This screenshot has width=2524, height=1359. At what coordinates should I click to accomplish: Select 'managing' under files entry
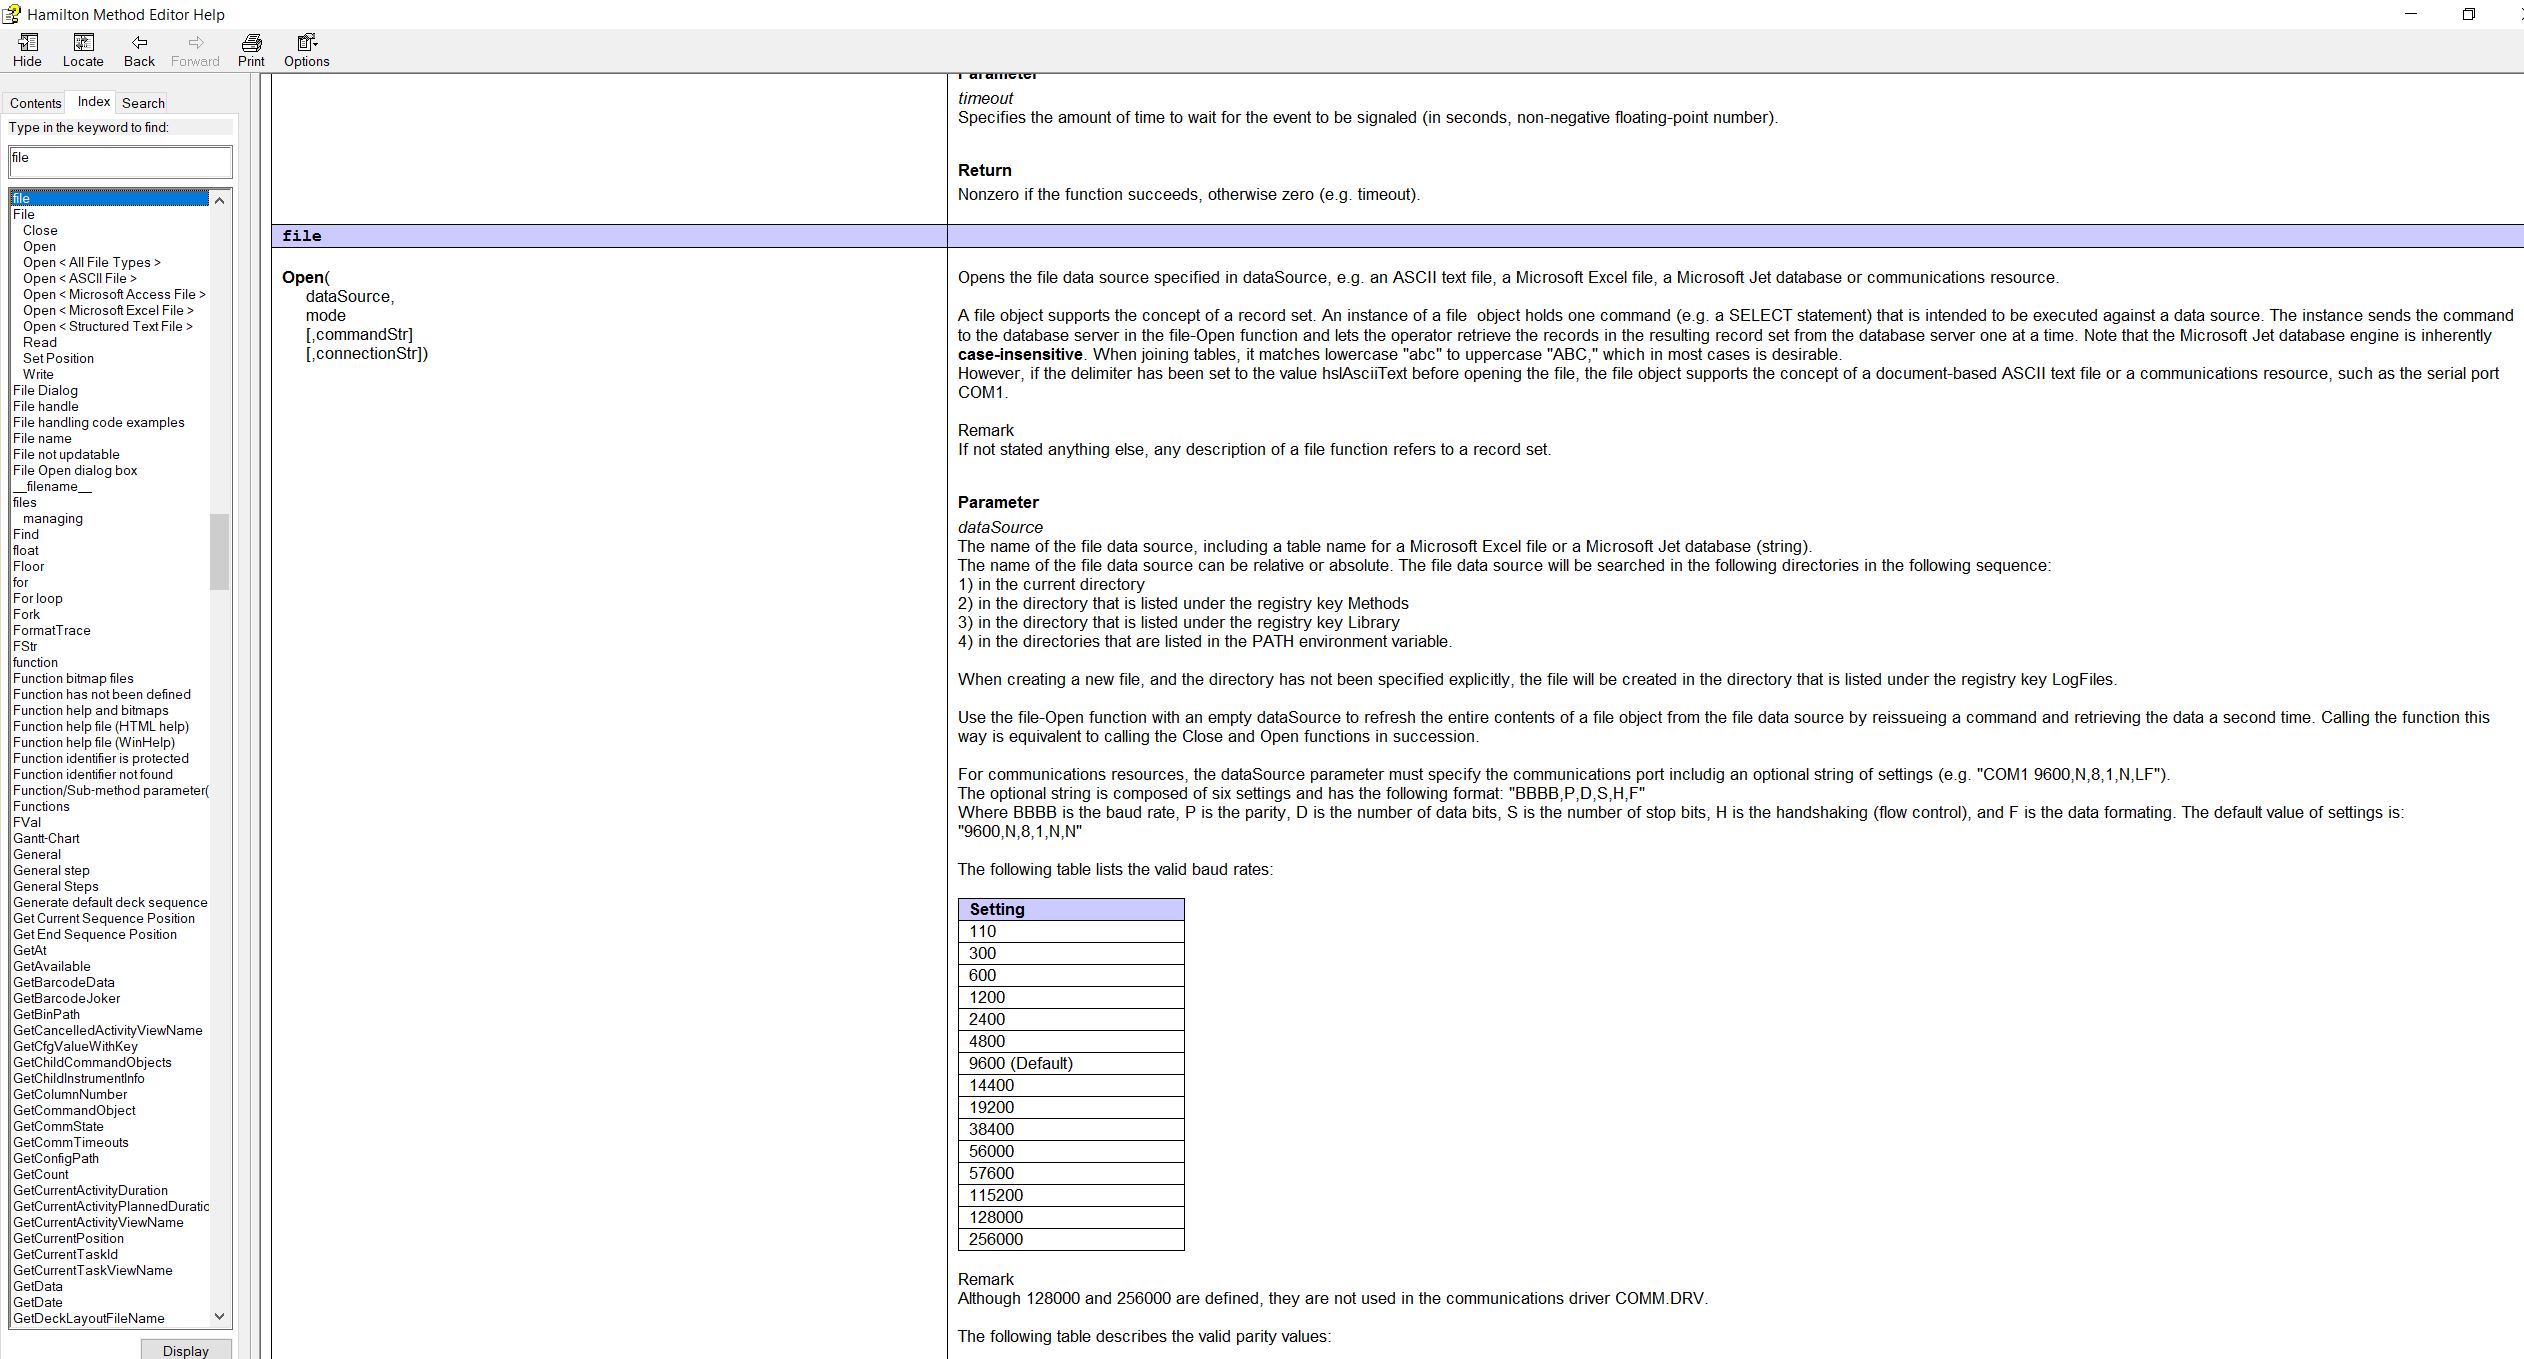click(53, 518)
